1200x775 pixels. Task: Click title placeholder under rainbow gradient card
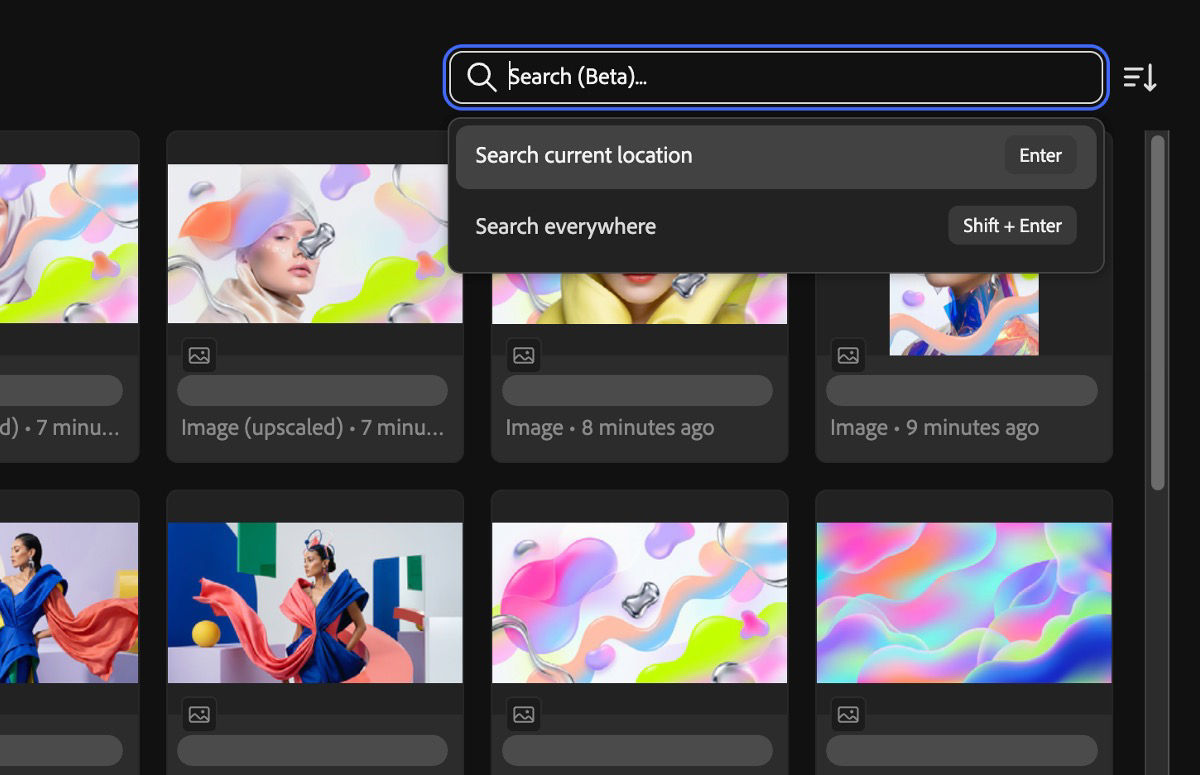pos(962,750)
